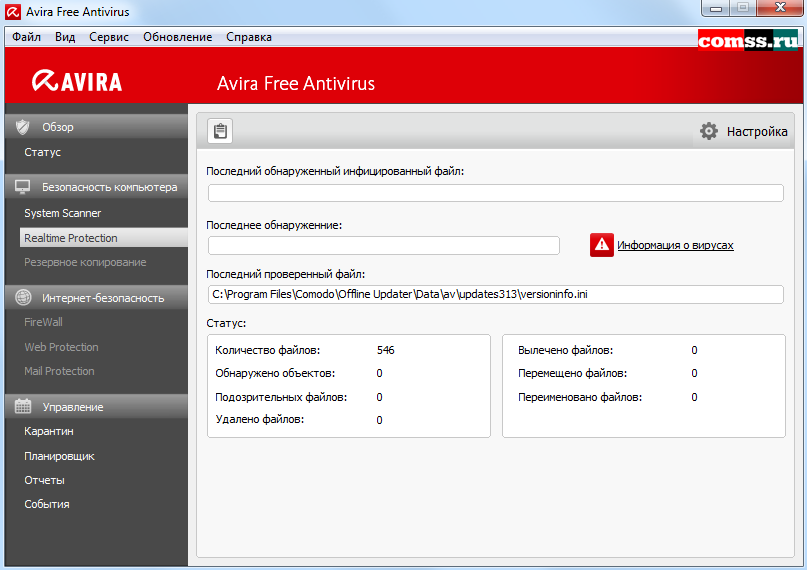The image size is (807, 570).
Task: Open Отчеты in the sidebar
Action: point(44,480)
